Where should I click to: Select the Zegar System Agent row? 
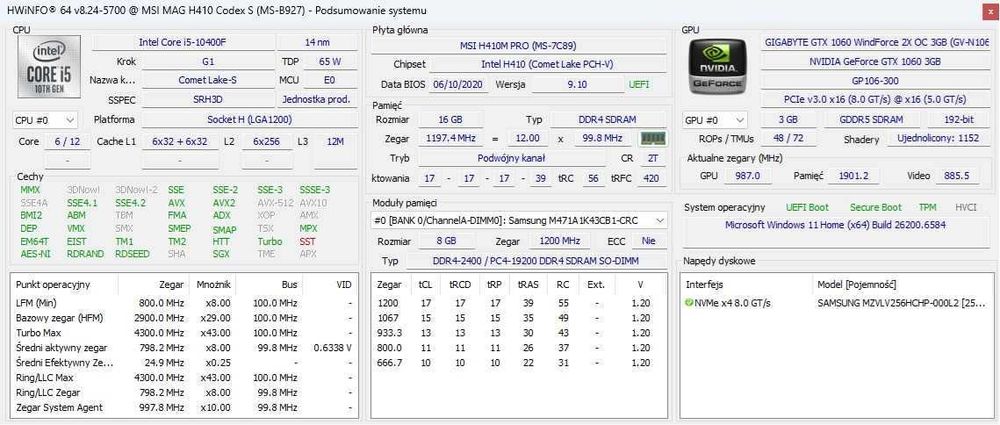pos(184,407)
